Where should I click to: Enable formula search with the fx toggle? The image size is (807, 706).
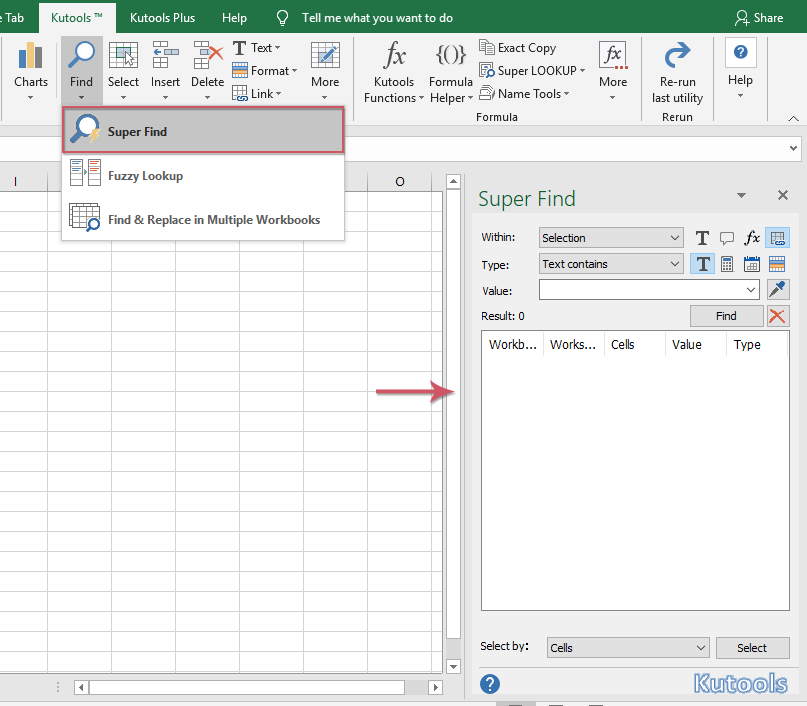click(751, 238)
